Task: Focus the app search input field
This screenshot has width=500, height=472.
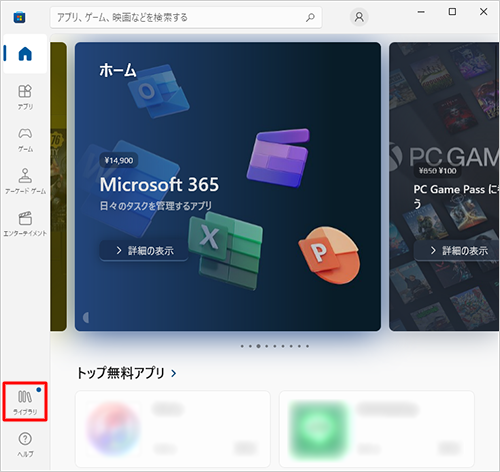Action: tap(186, 17)
